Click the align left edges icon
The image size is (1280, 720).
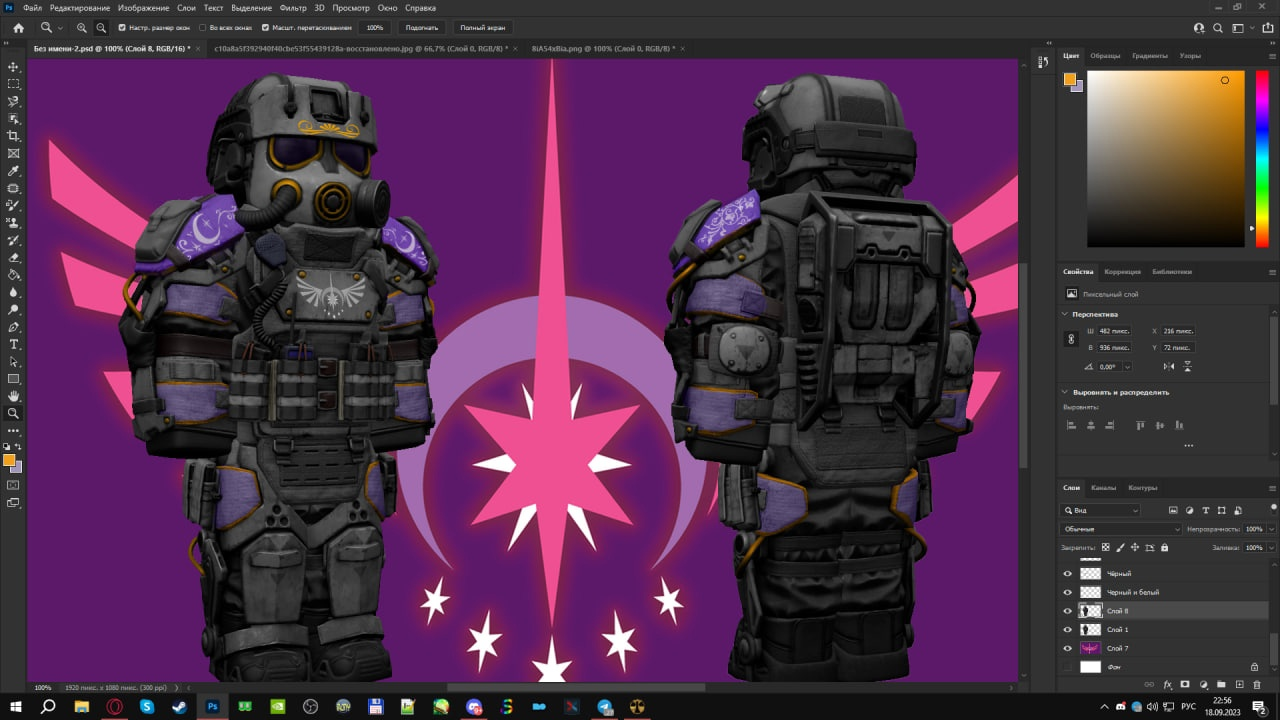(1071, 425)
